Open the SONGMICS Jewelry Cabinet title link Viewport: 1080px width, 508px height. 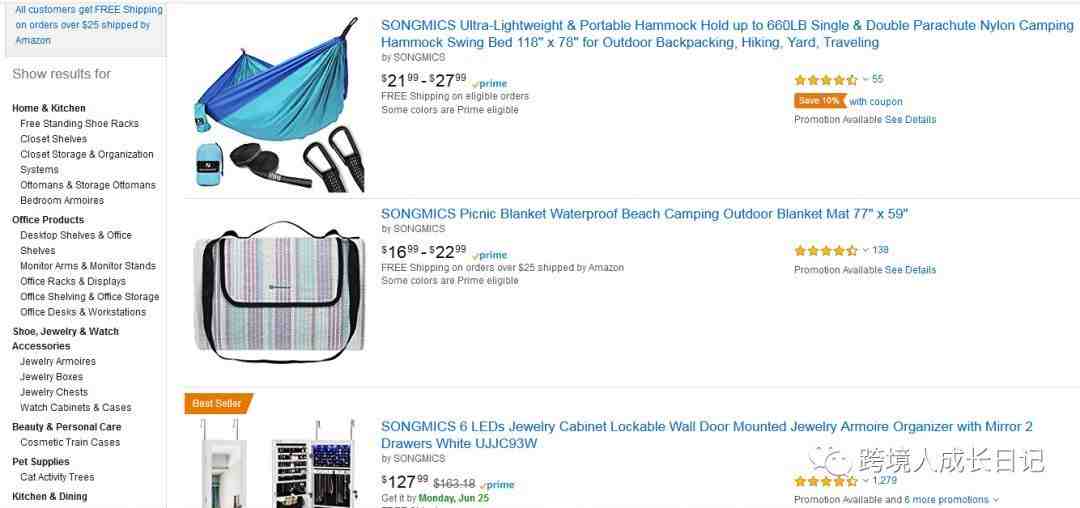tap(707, 435)
